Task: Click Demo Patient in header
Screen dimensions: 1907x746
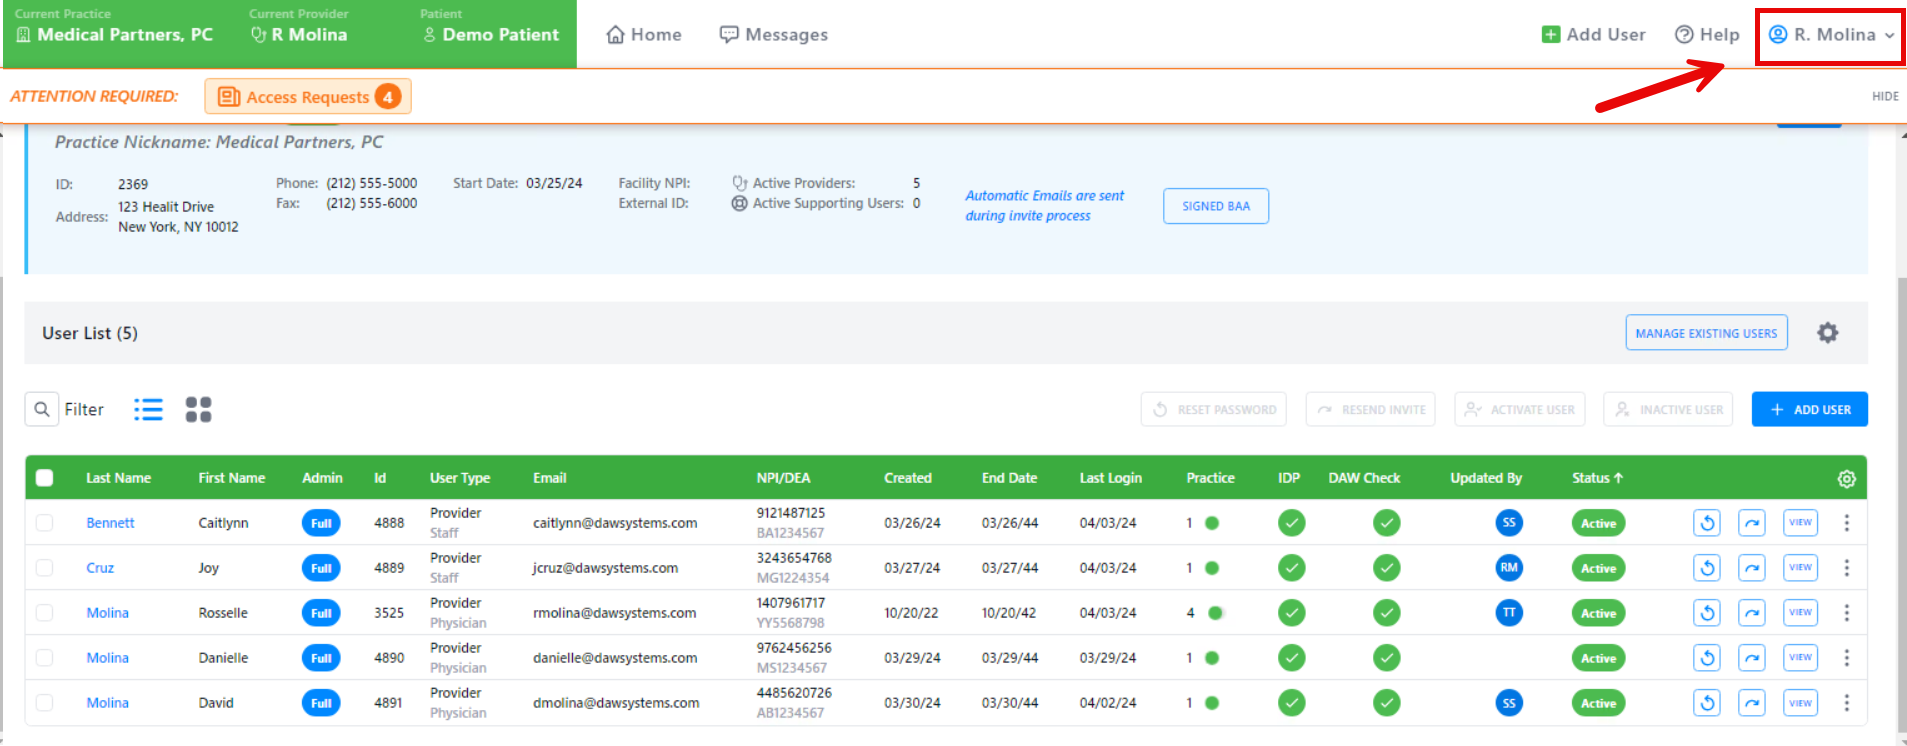Action: point(491,35)
